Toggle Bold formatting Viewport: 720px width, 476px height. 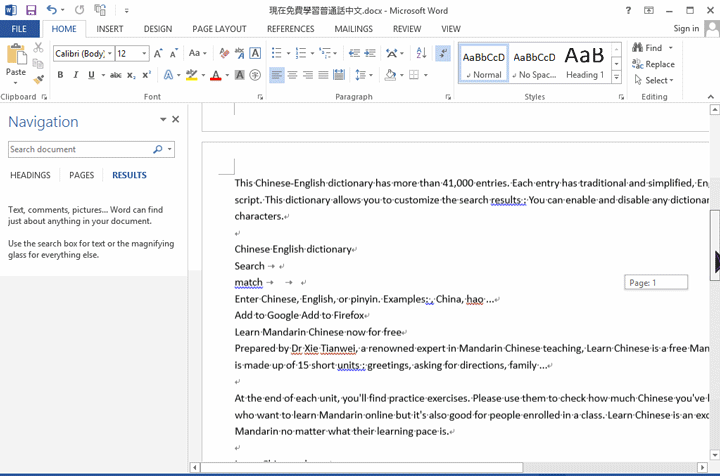(x=60, y=75)
